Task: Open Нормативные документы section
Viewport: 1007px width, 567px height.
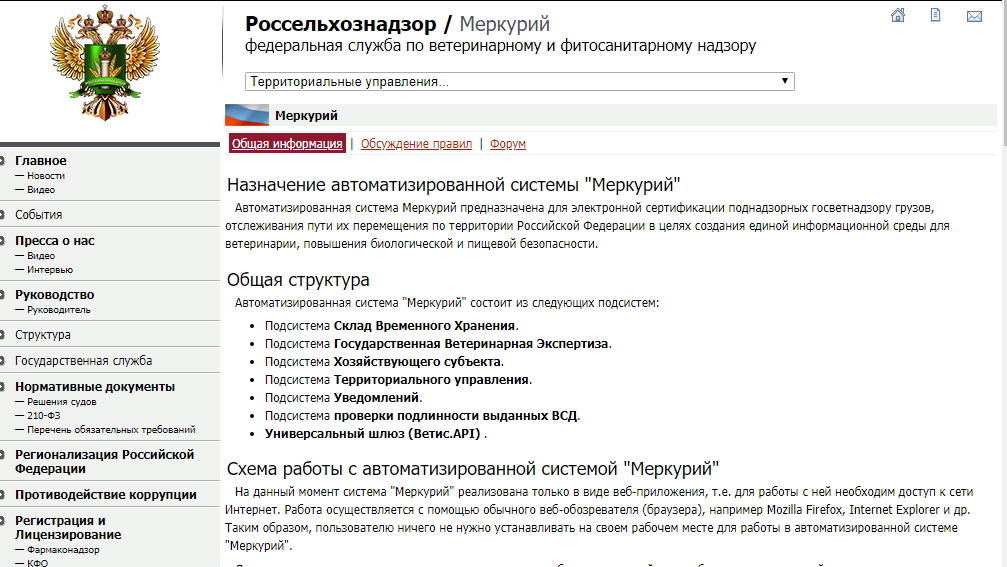Action: click(x=95, y=387)
